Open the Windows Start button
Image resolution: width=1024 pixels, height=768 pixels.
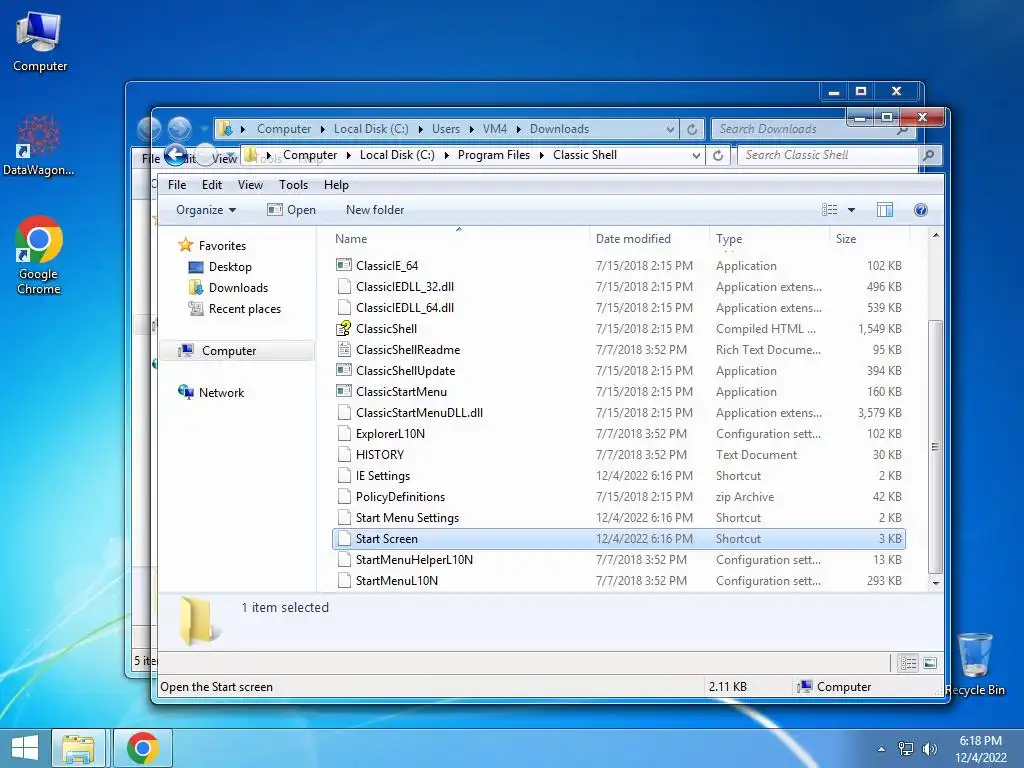coord(25,748)
